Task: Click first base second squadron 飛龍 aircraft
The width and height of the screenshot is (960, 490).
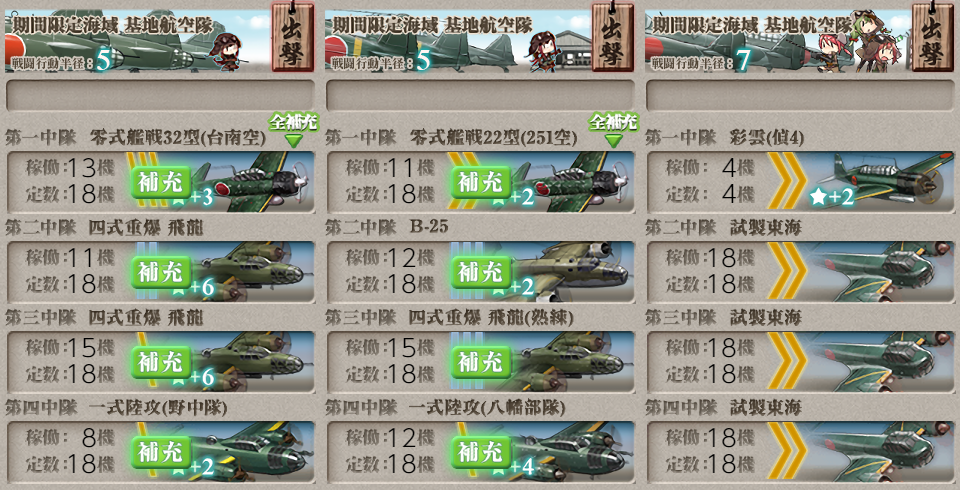Action: pos(250,271)
